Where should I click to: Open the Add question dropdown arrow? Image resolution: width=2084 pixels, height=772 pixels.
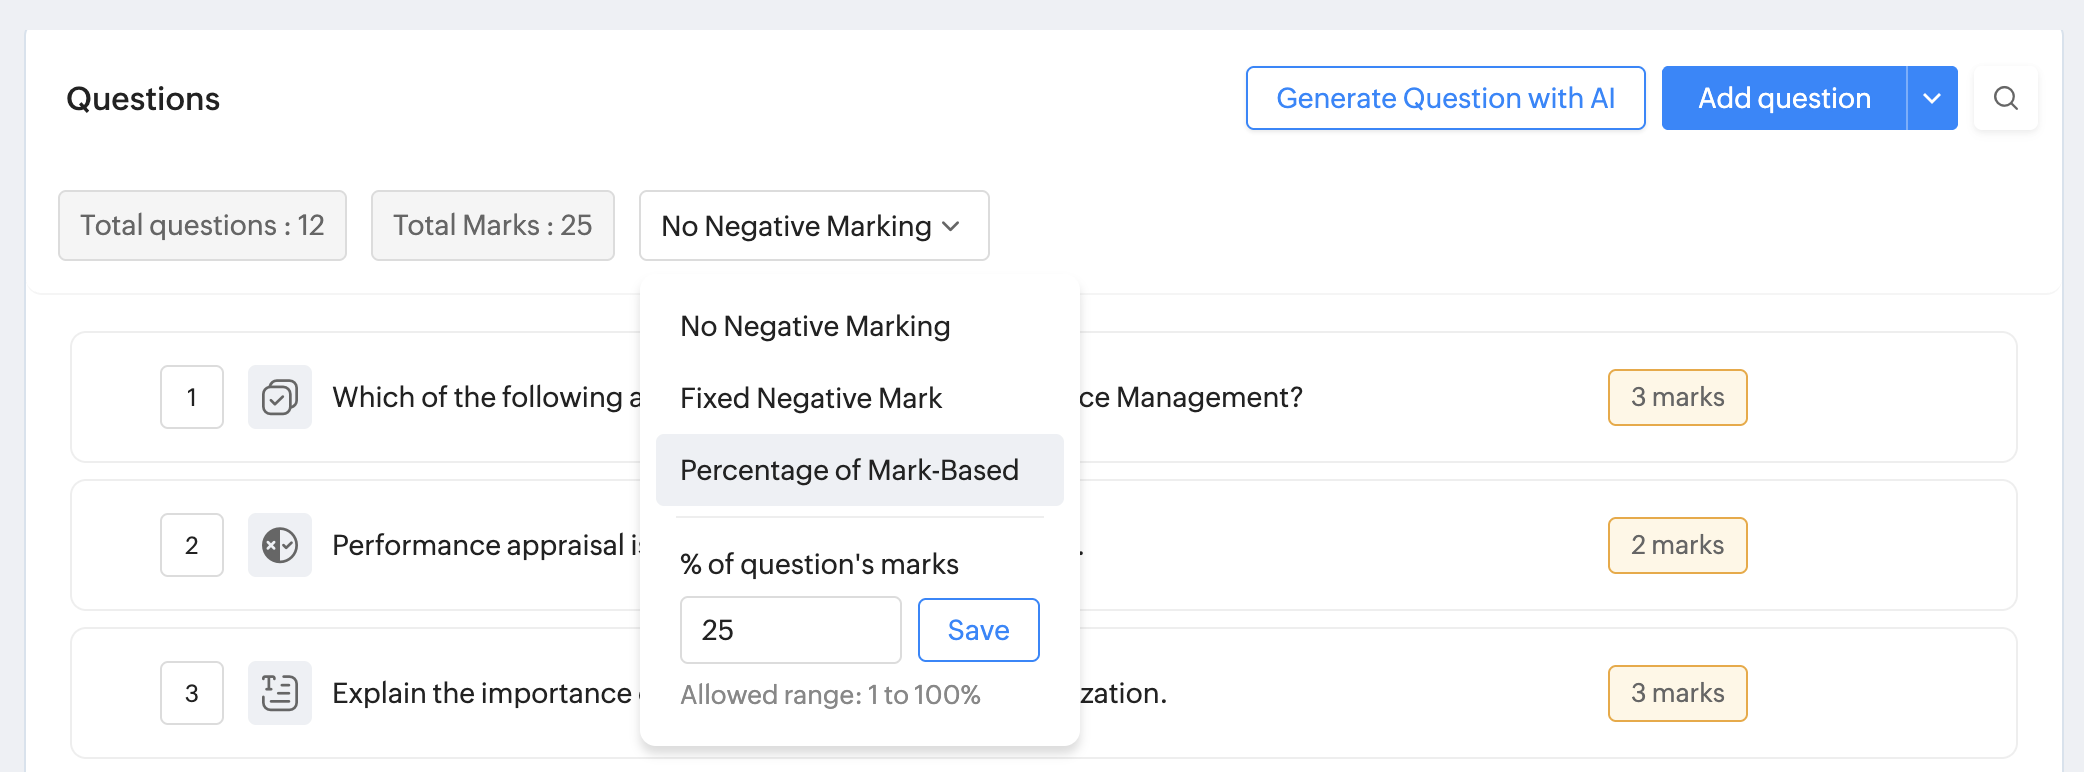point(1932,98)
